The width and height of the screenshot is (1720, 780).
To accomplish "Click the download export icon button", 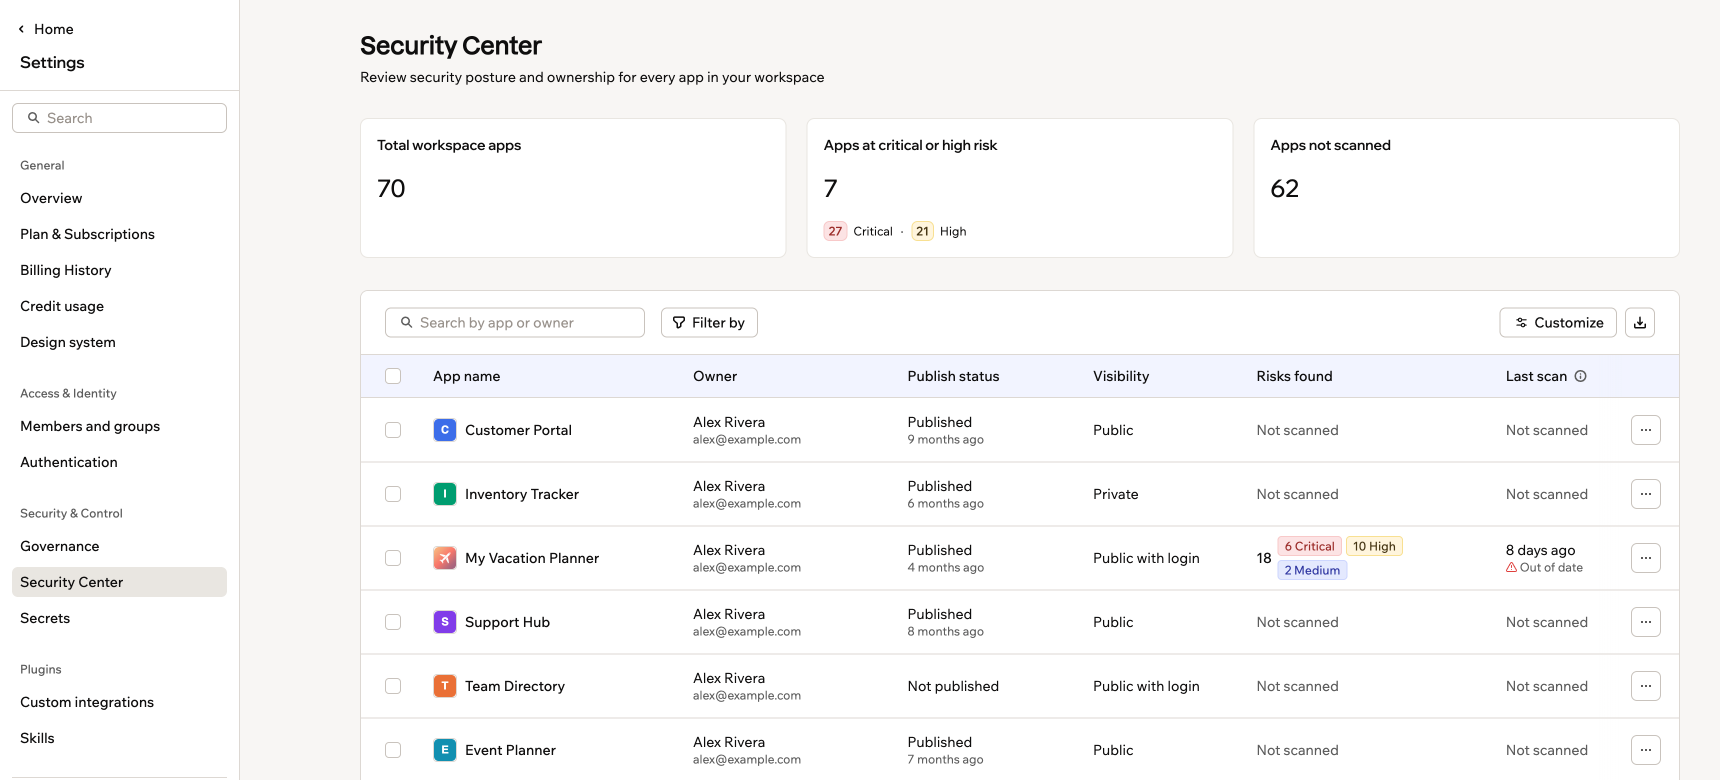I will click(x=1640, y=322).
